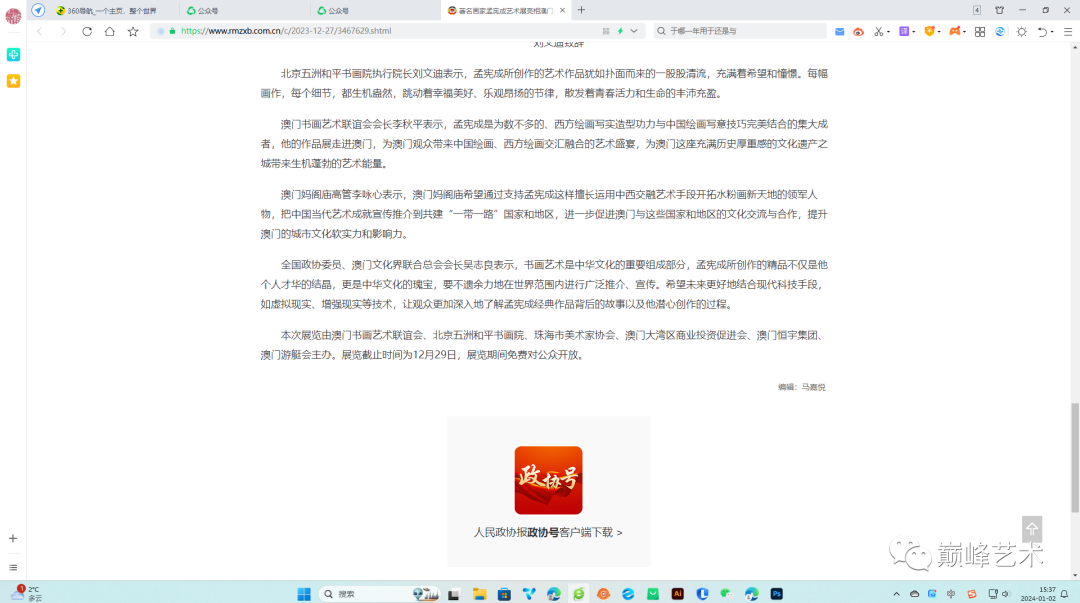Open the browser settings gear
This screenshot has height=603, width=1080.
tap(1019, 31)
